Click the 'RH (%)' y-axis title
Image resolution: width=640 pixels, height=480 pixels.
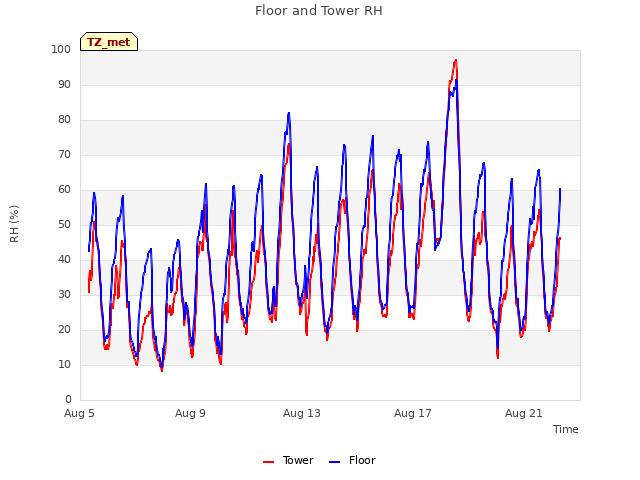click(14, 224)
